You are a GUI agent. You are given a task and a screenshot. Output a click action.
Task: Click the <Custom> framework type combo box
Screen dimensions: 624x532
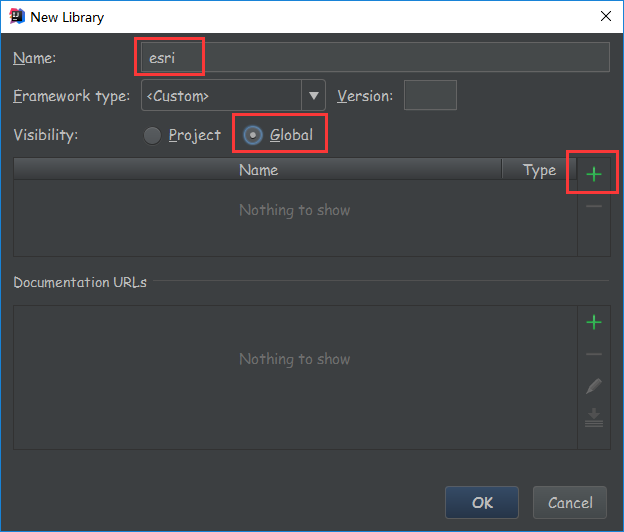pyautogui.click(x=233, y=95)
